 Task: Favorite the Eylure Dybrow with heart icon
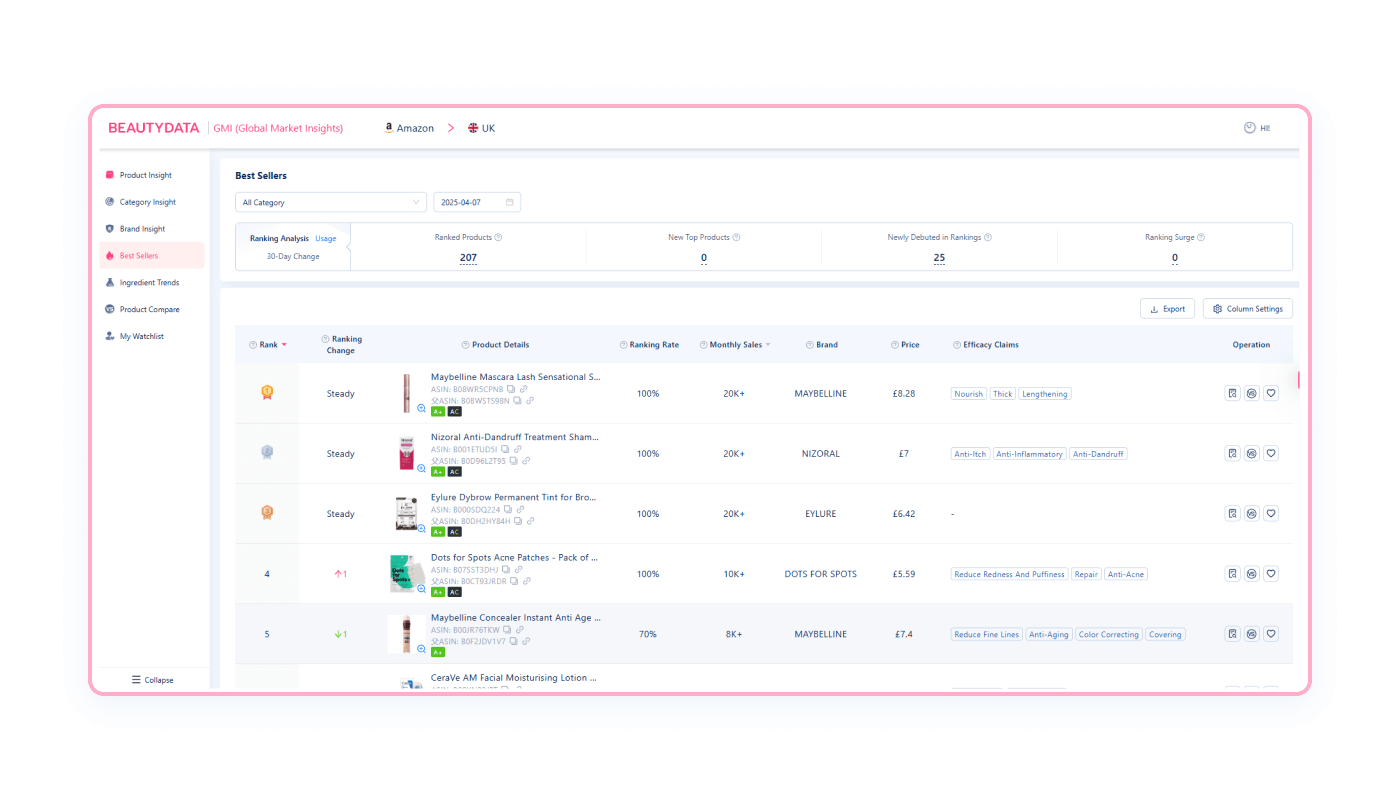[x=1271, y=513]
